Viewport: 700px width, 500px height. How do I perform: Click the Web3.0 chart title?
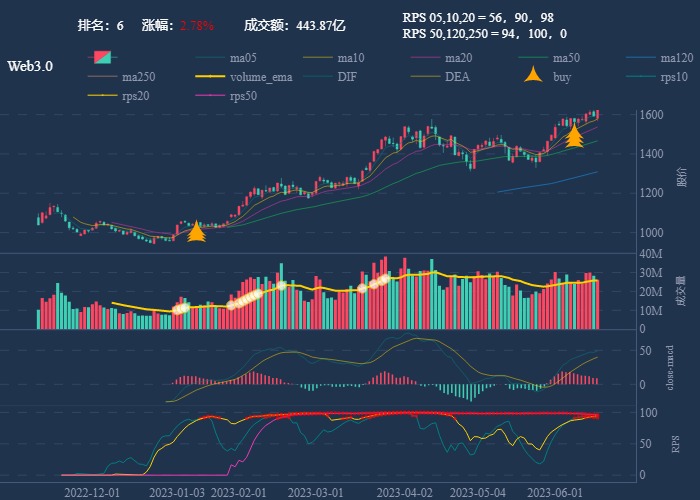[30, 67]
